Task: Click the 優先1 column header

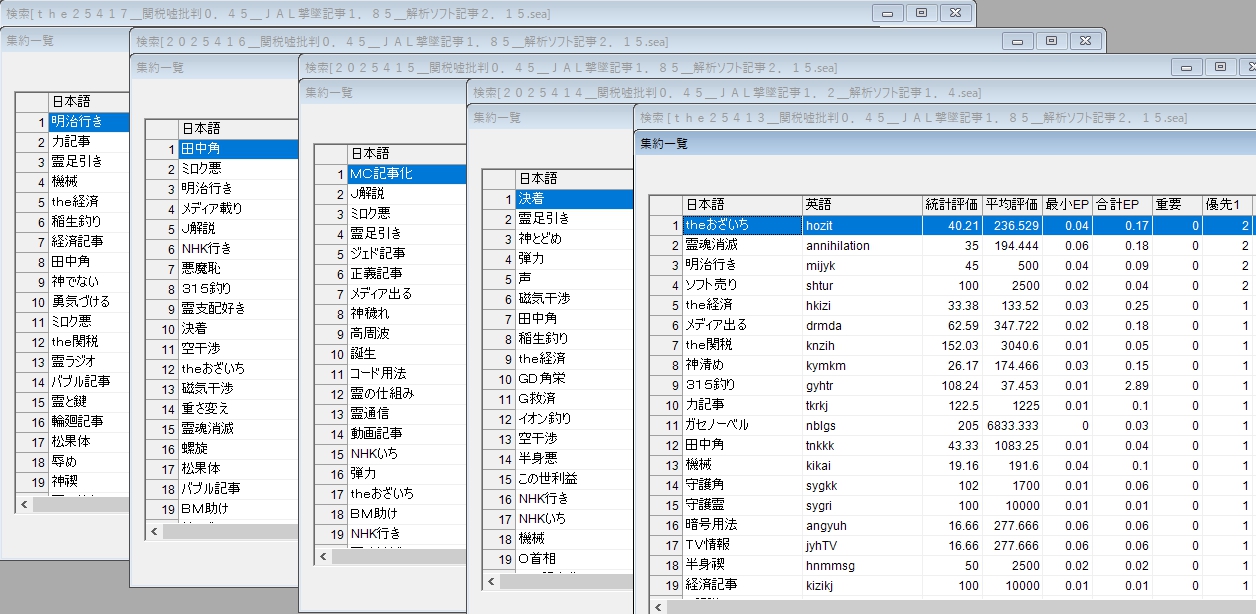Action: coord(1226,204)
